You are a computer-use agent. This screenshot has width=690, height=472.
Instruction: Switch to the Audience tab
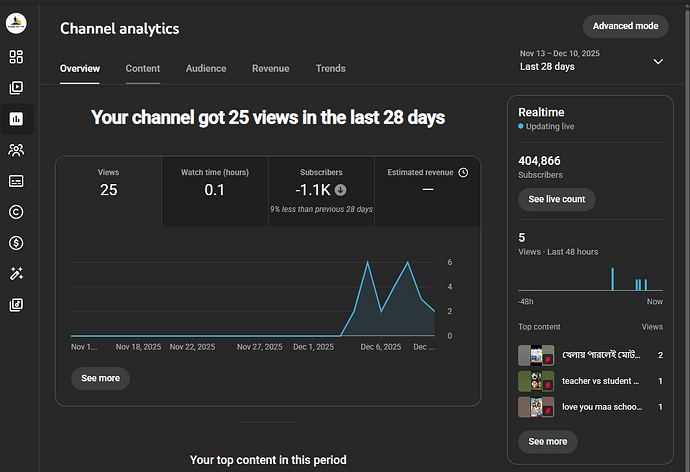[206, 69]
